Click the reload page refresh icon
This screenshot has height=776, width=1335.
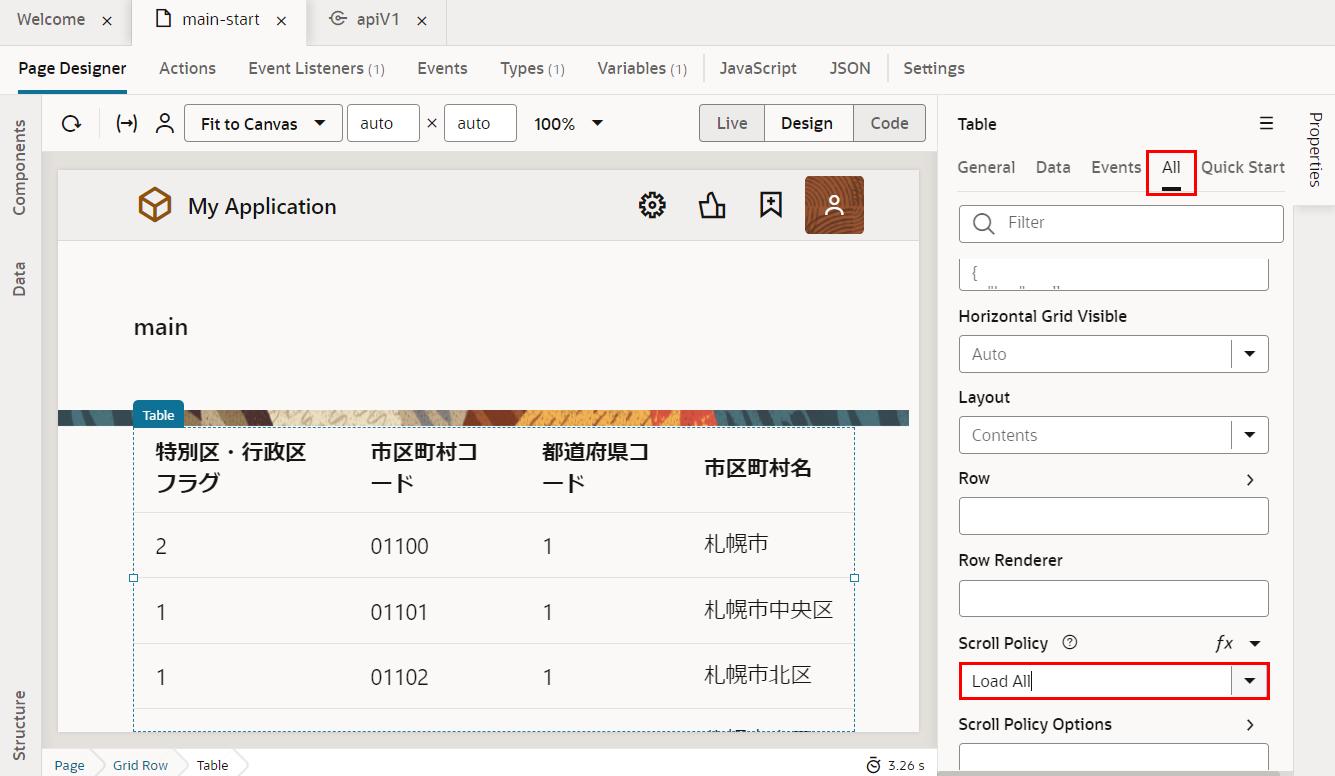pyautogui.click(x=71, y=124)
